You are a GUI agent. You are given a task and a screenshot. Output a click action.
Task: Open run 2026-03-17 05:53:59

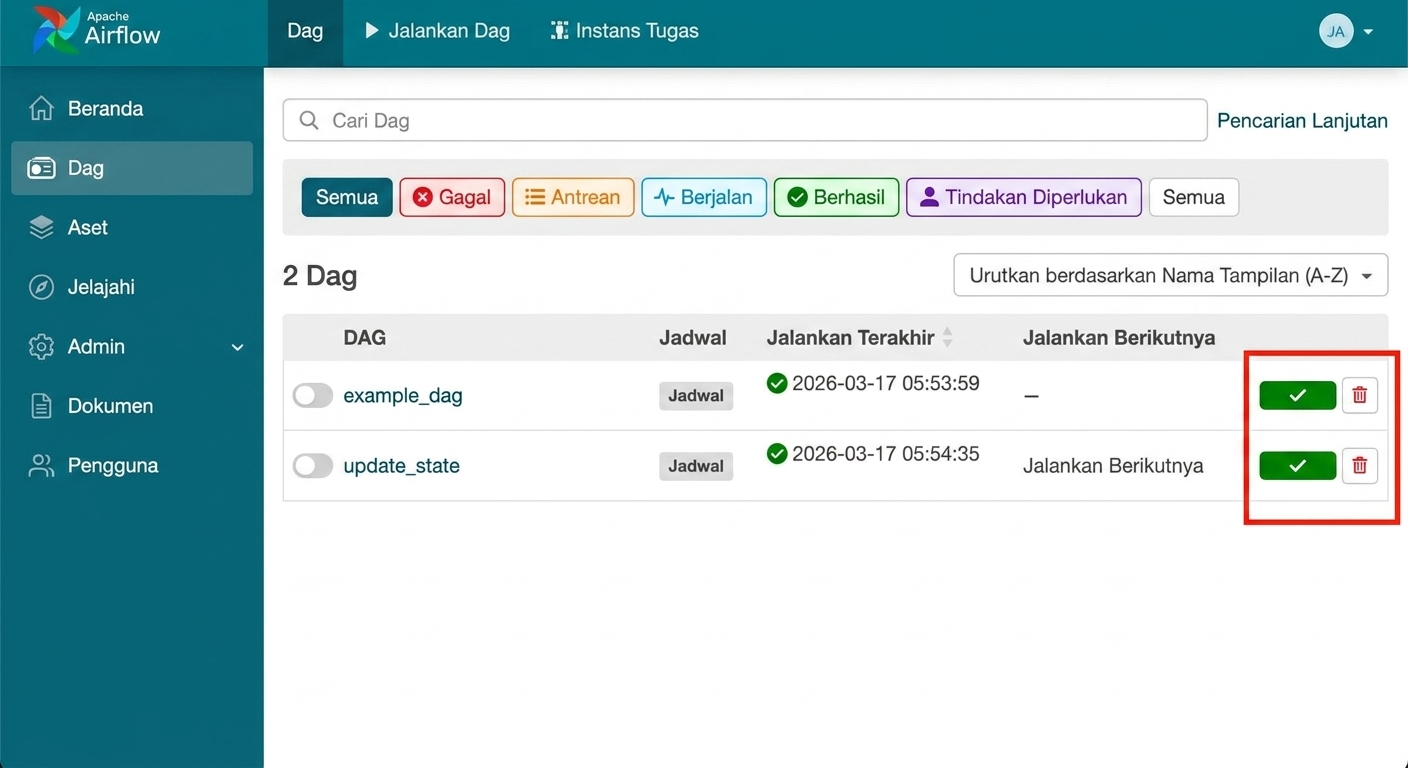click(x=885, y=383)
